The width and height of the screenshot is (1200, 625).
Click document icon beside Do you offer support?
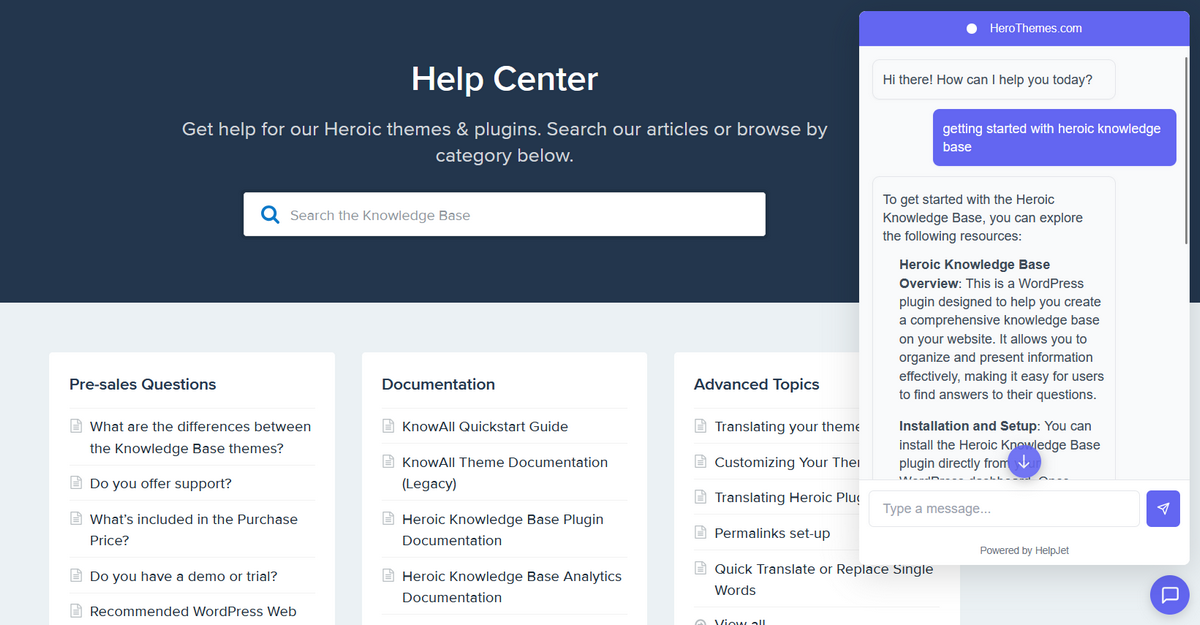click(x=76, y=483)
